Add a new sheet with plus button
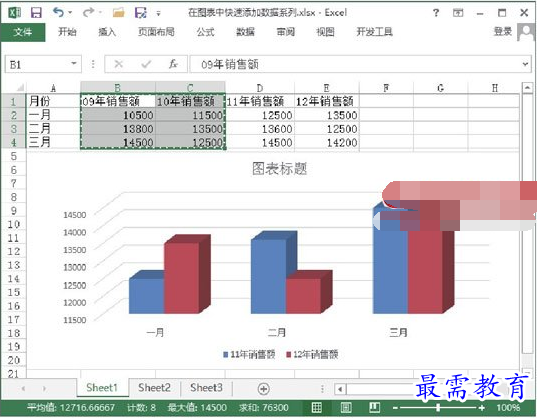537x418 pixels. pos(263,389)
